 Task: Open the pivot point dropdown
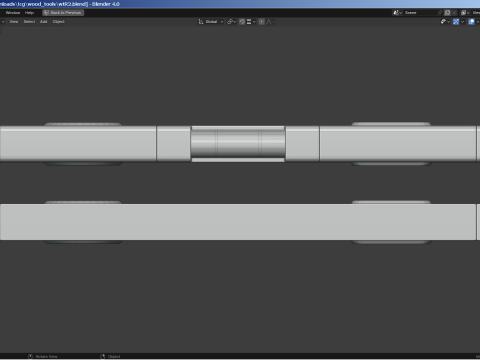pyautogui.click(x=231, y=22)
